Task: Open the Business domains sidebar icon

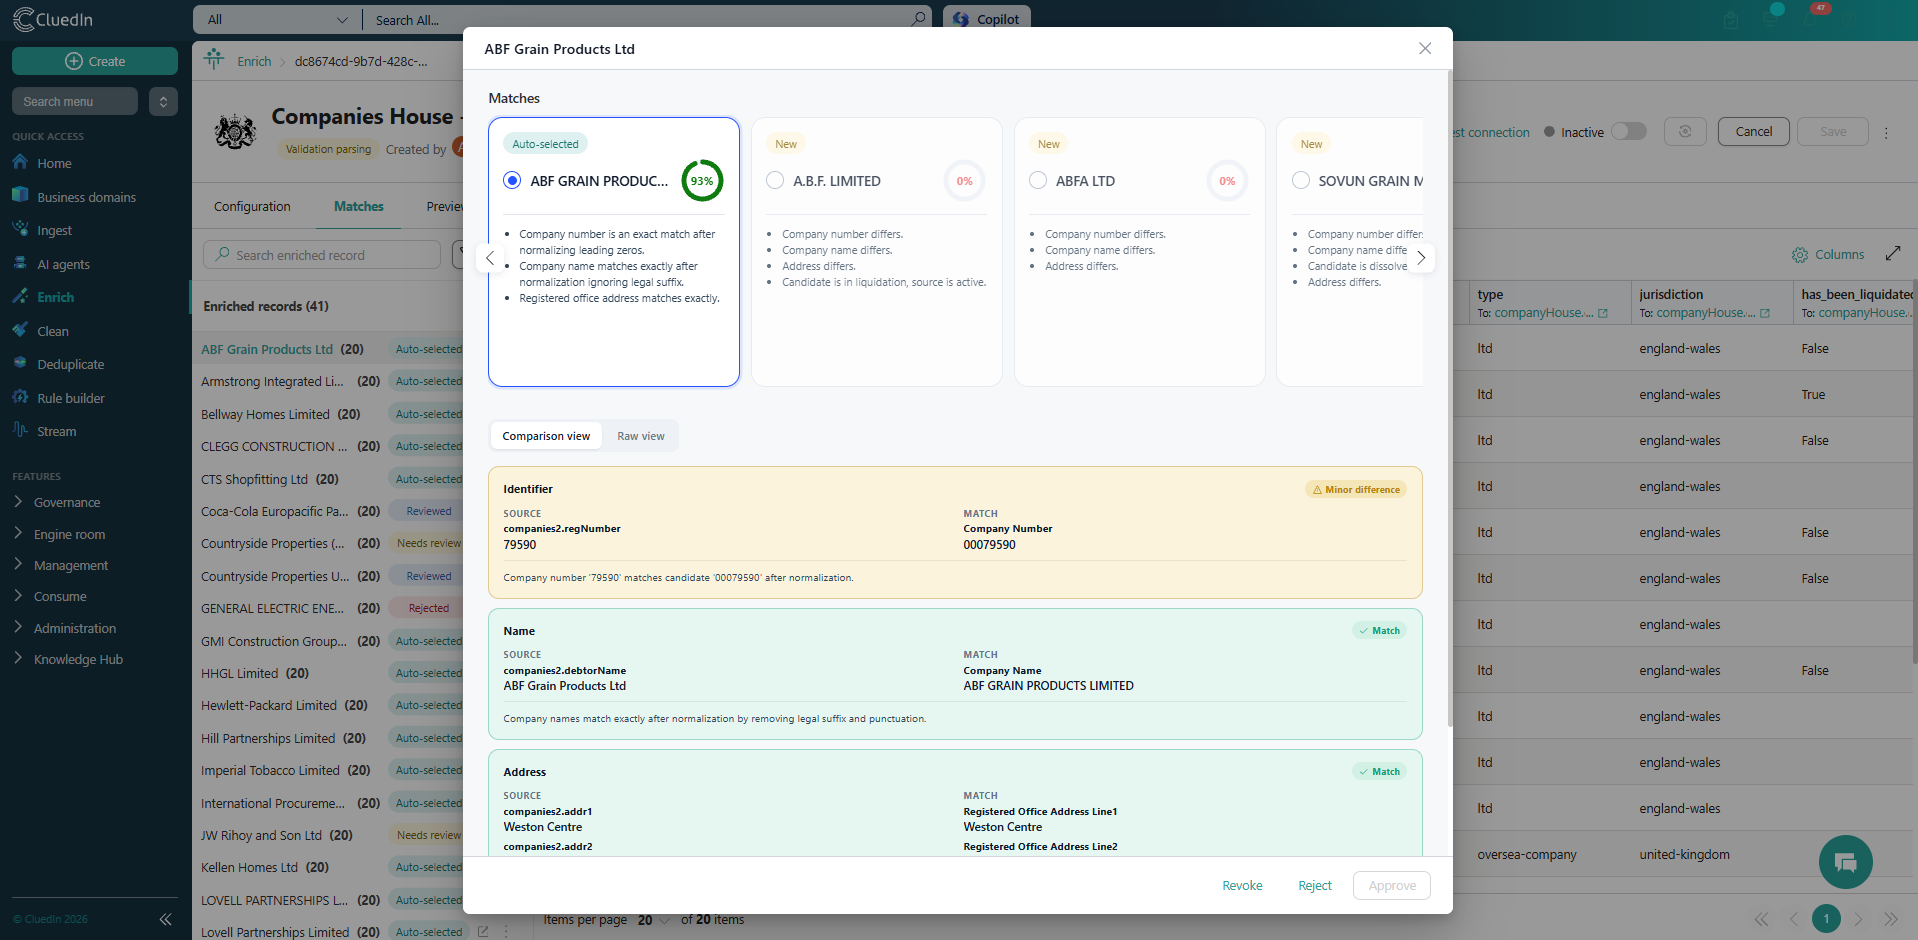Action: 20,196
